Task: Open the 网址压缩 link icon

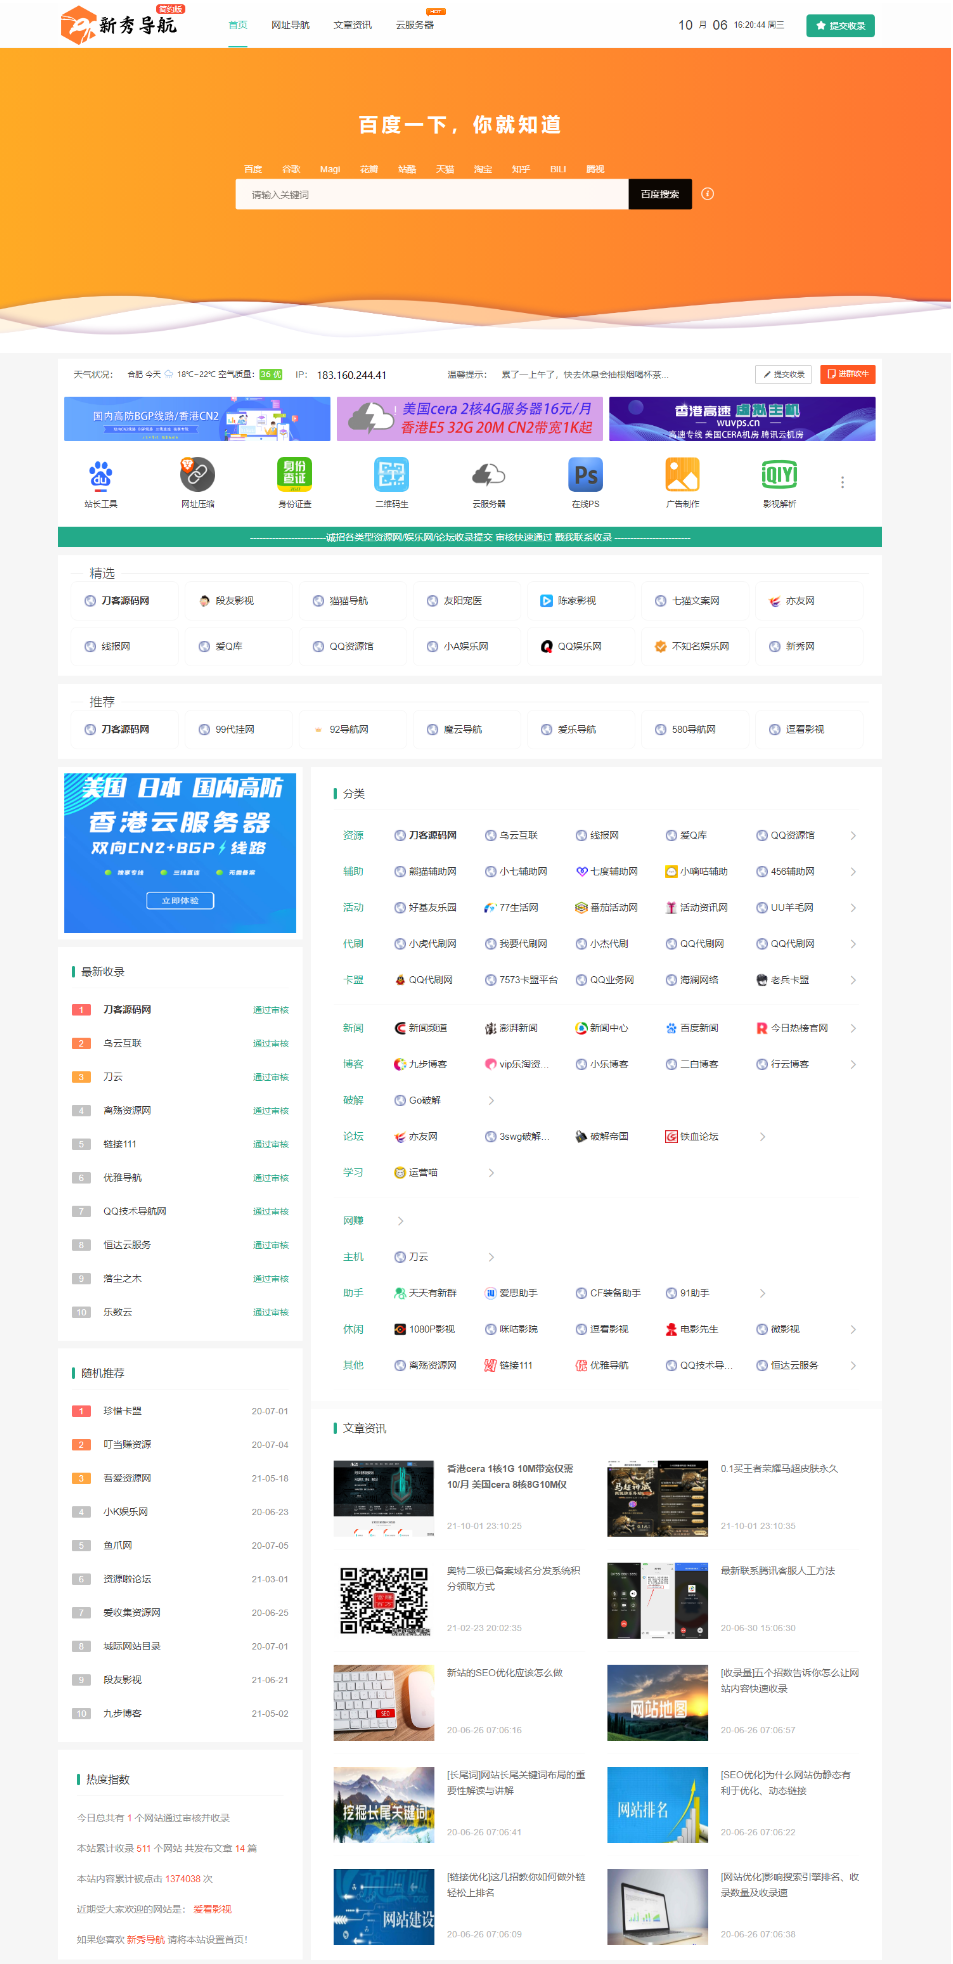Action: [198, 475]
